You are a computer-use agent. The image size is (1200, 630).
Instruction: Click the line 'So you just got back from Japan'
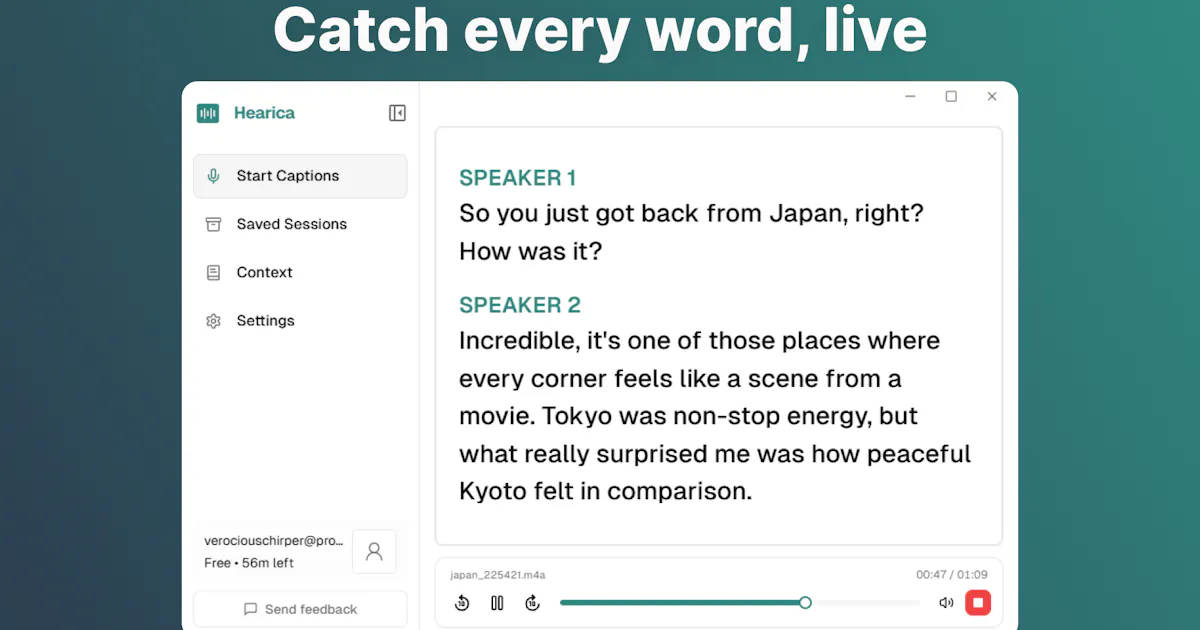pyautogui.click(x=691, y=213)
